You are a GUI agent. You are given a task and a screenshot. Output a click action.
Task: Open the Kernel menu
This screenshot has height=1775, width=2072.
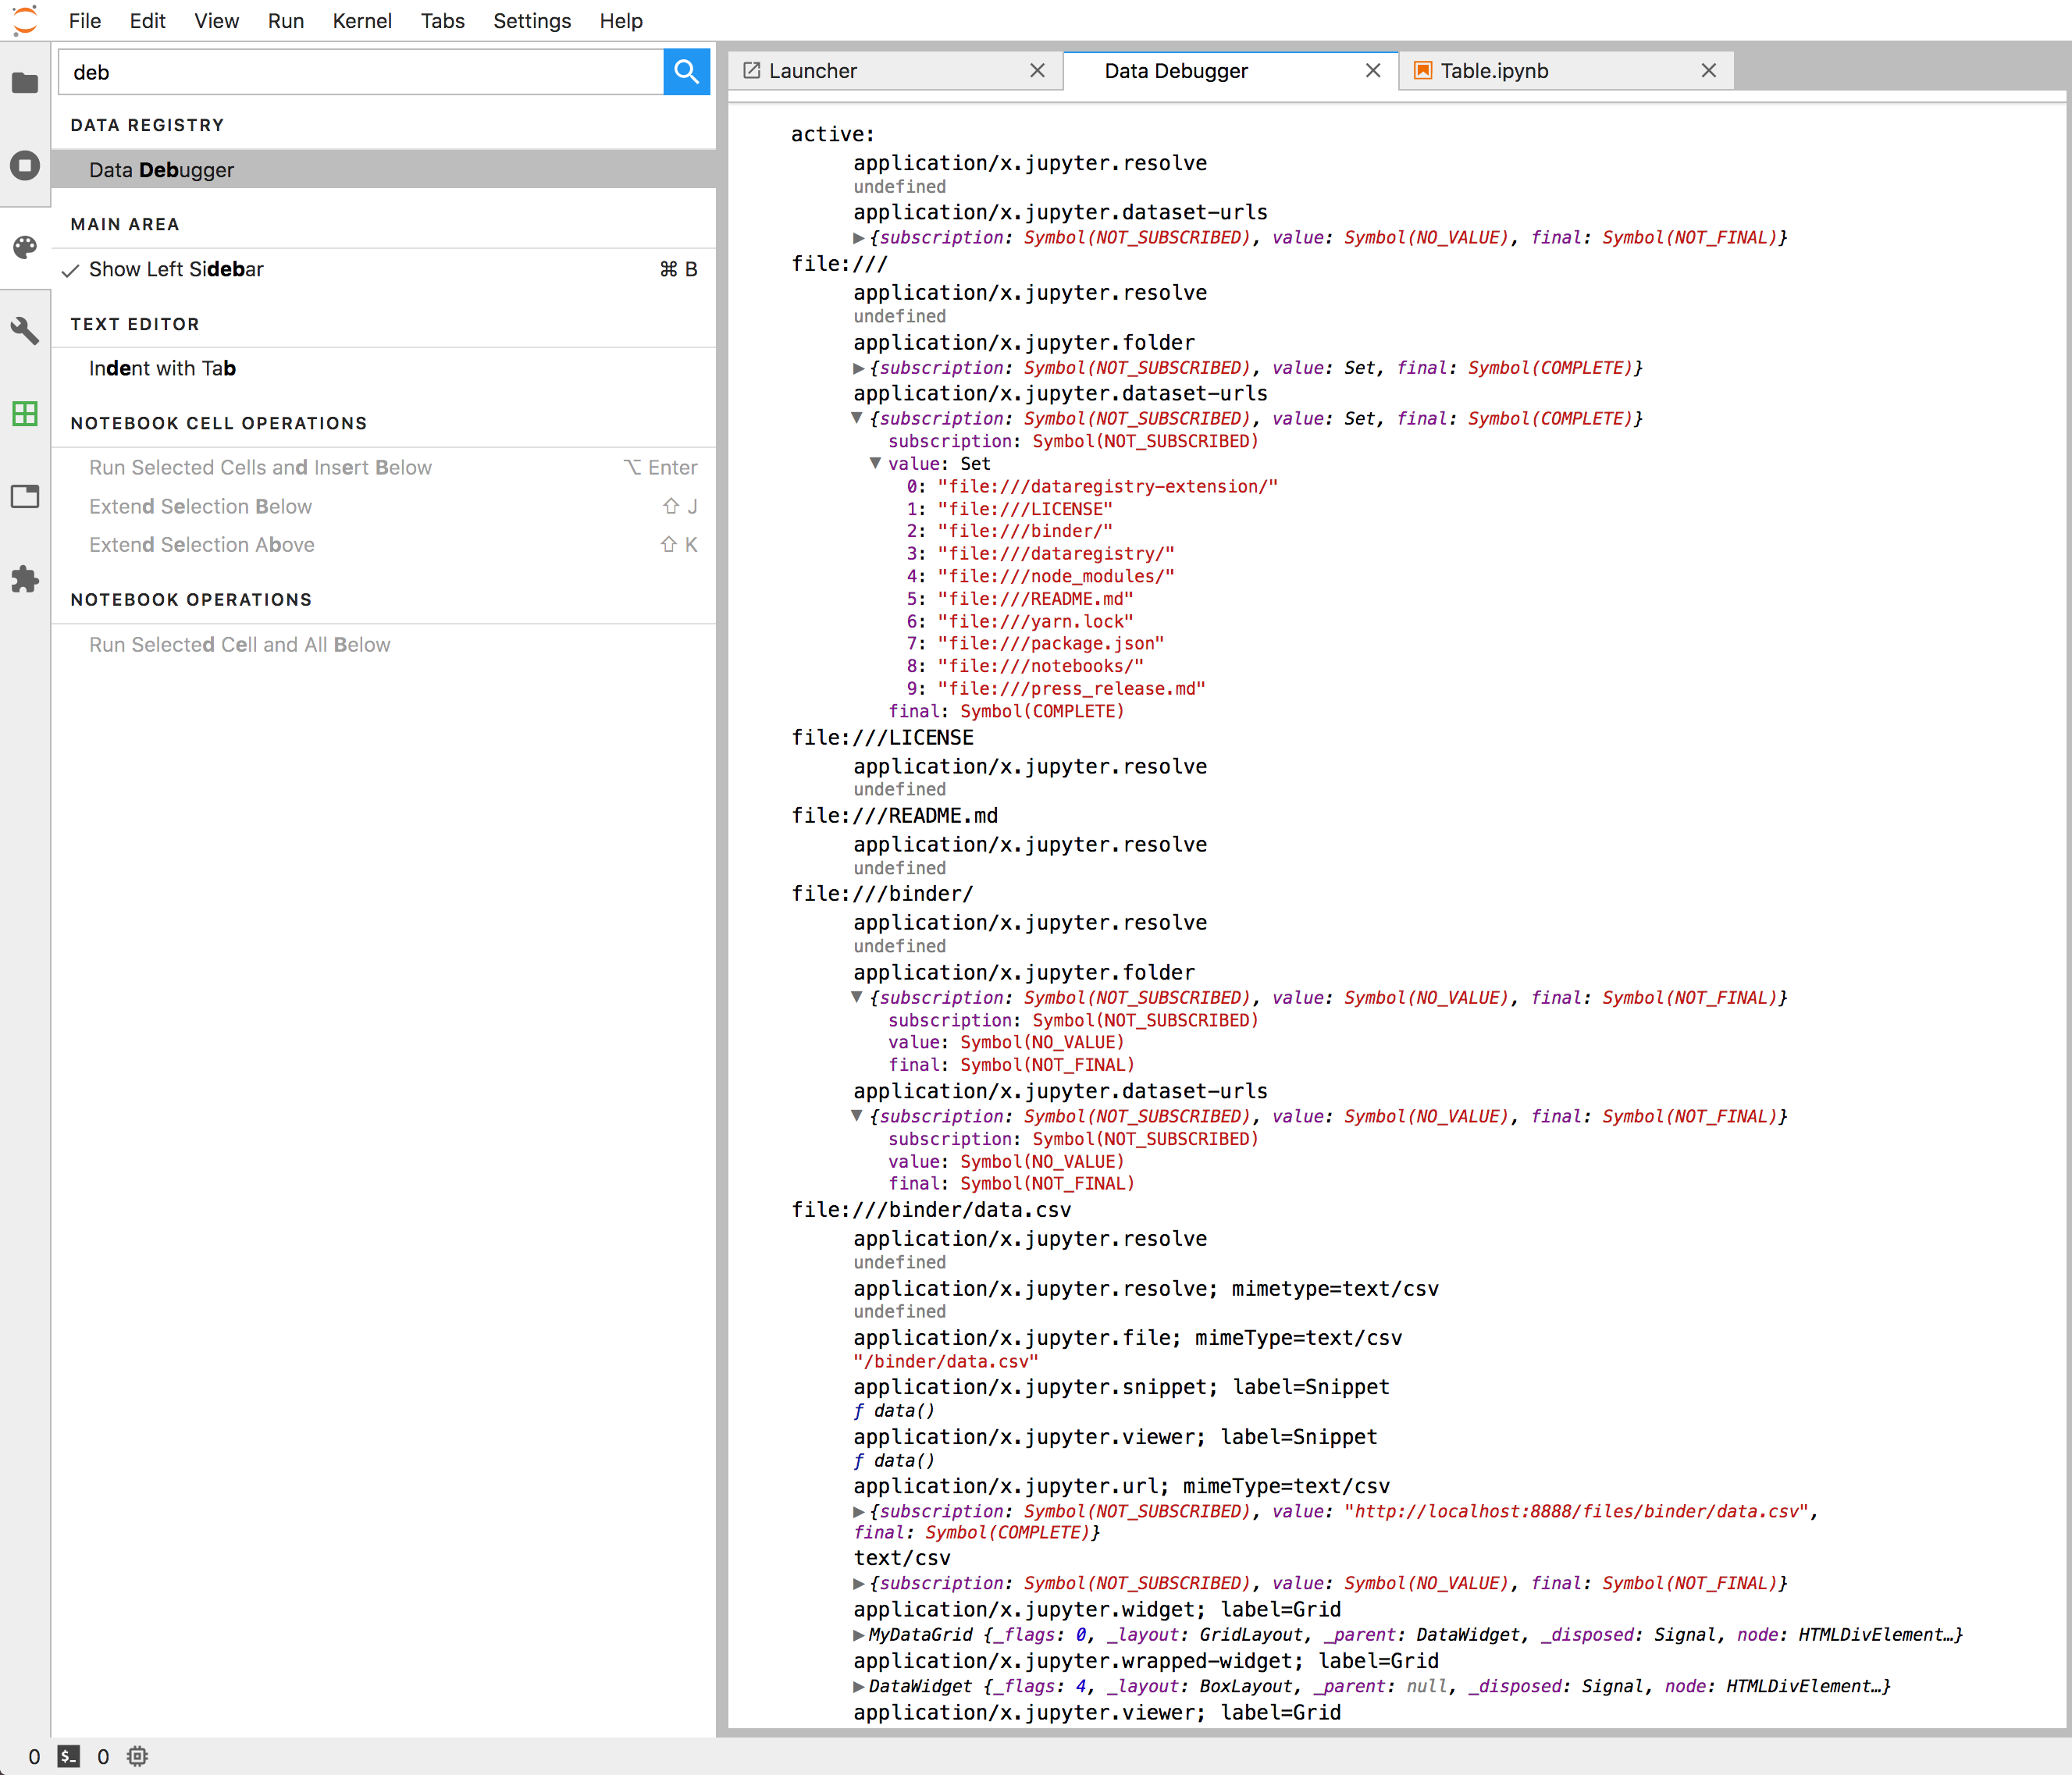(x=361, y=21)
